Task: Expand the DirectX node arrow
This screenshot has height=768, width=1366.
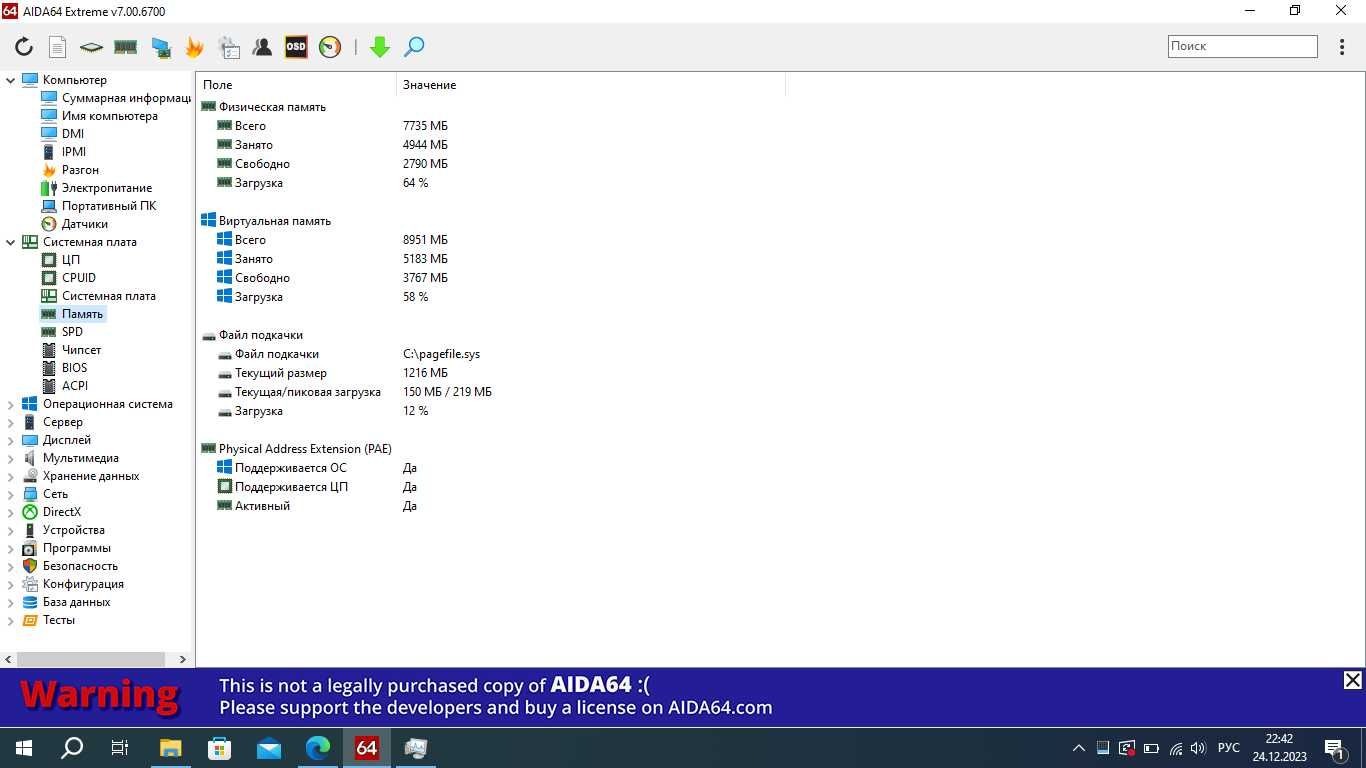Action: point(11,512)
